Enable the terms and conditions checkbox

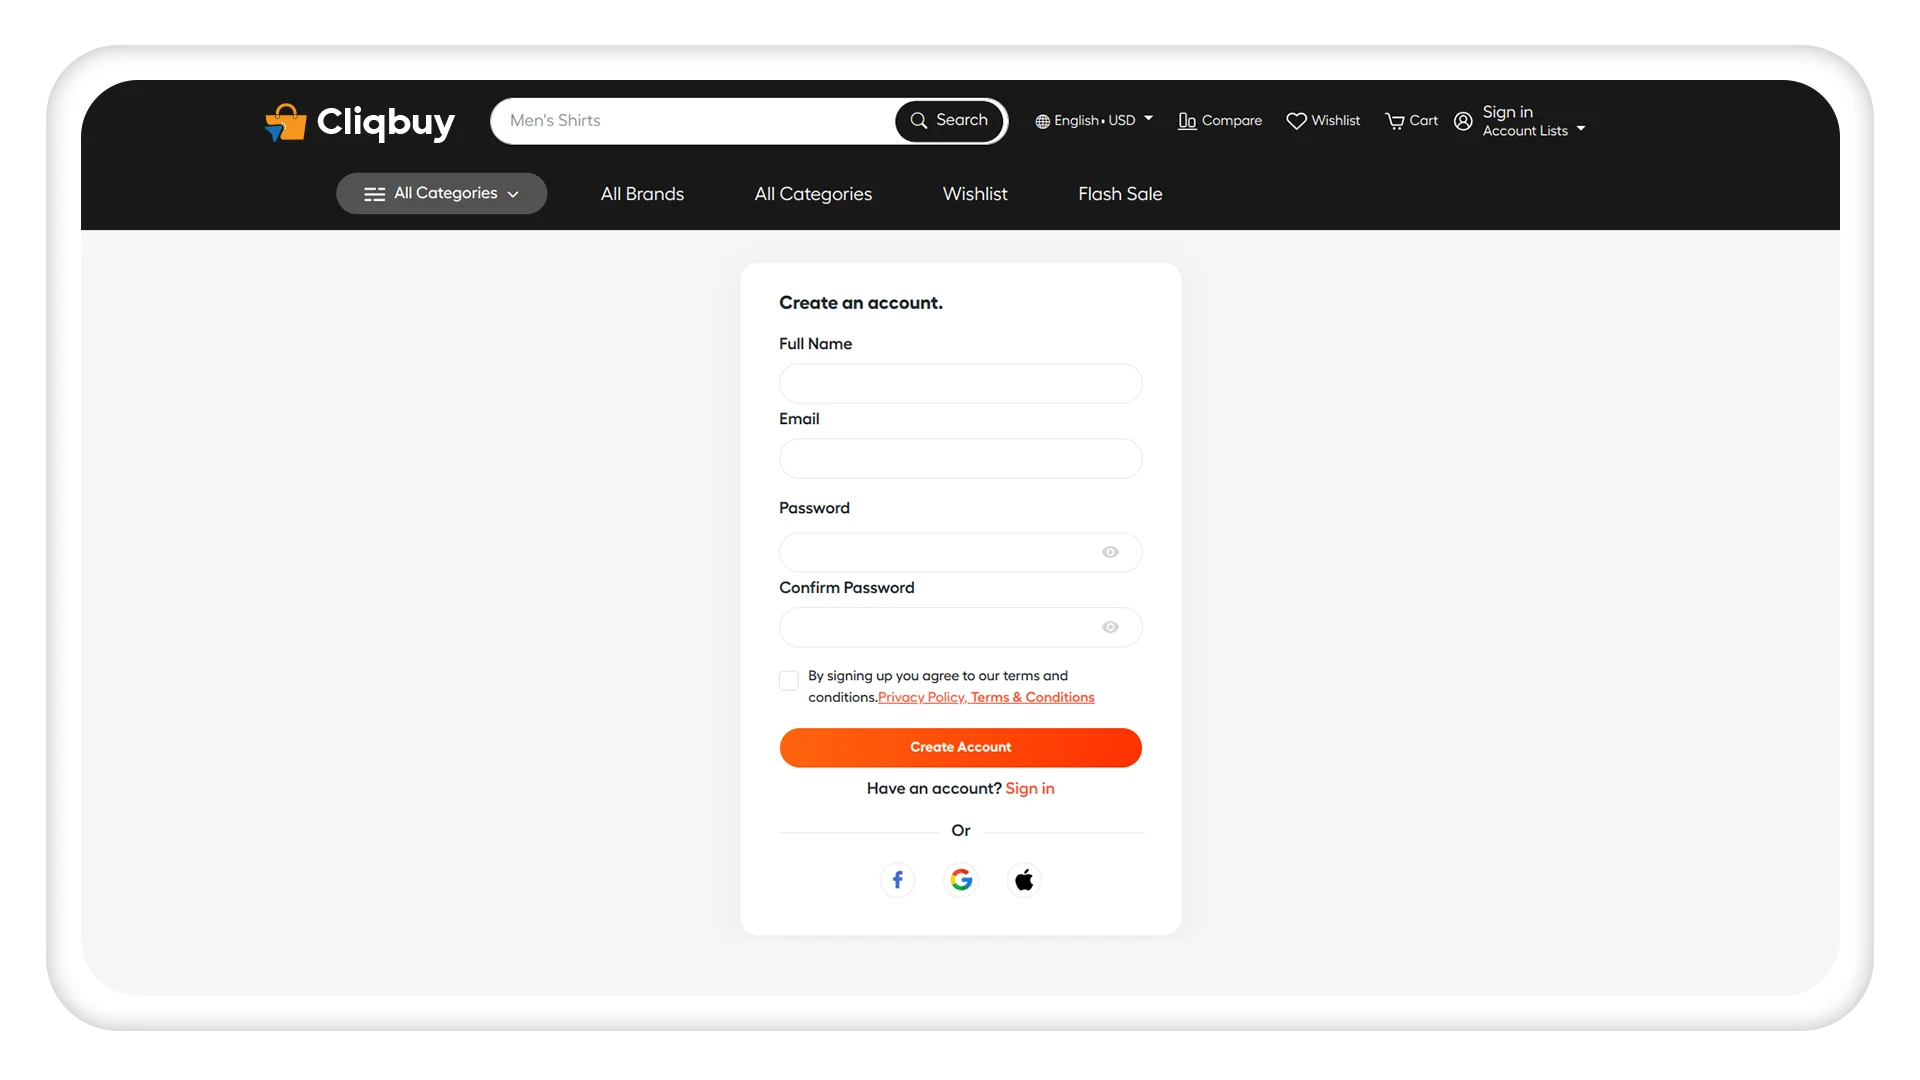pos(789,679)
